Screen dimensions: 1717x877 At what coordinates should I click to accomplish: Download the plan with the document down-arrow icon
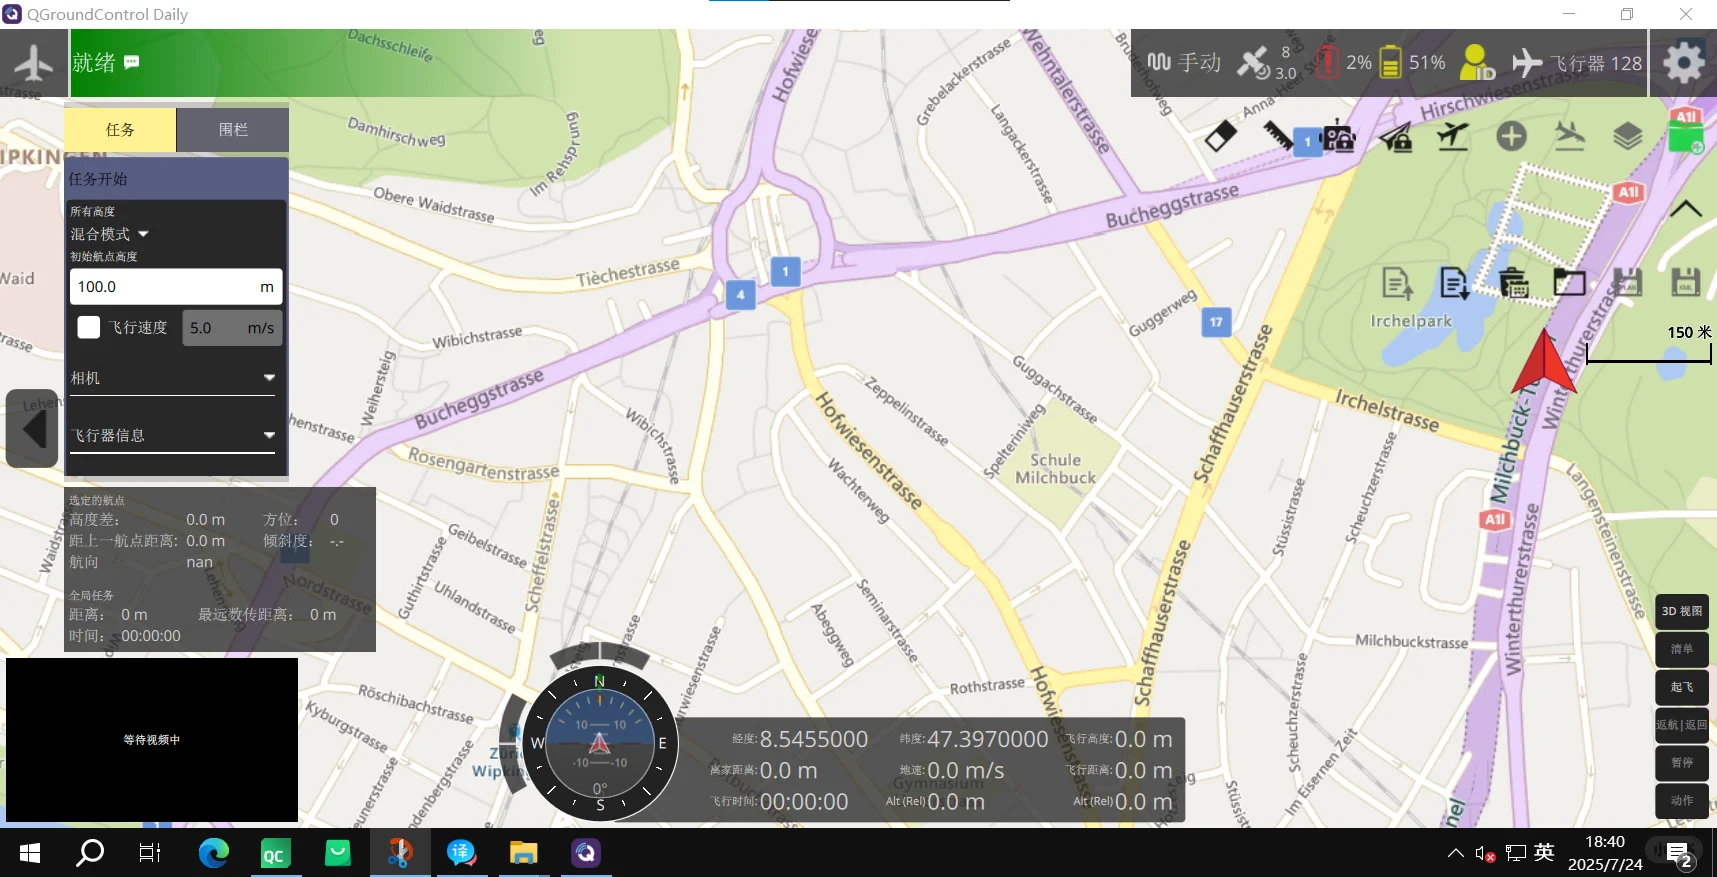tap(1454, 284)
